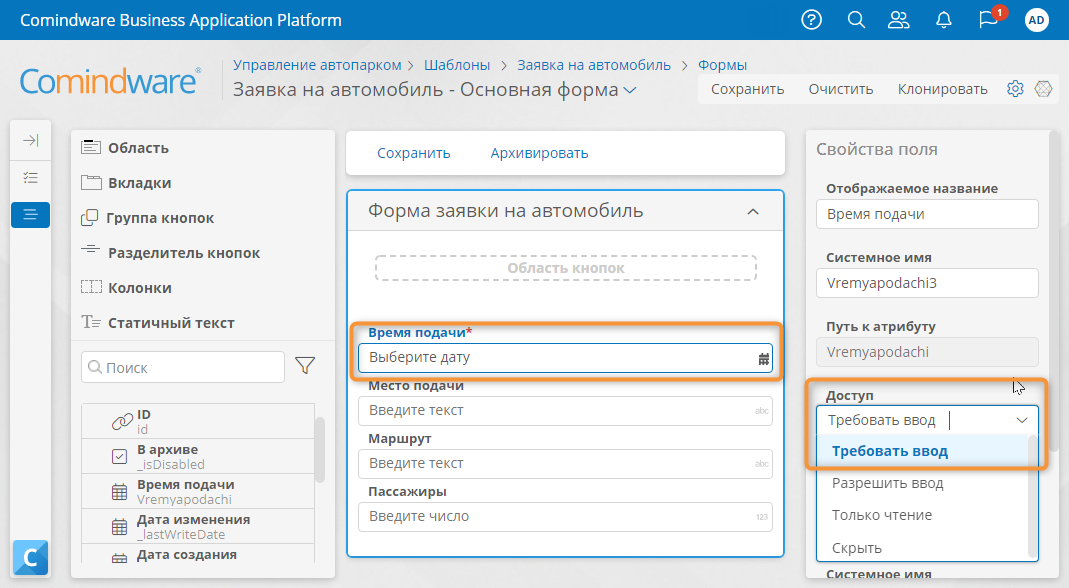The width and height of the screenshot is (1069, 588).
Task: Focus the Поиск attribute search field
Action: [x=183, y=367]
